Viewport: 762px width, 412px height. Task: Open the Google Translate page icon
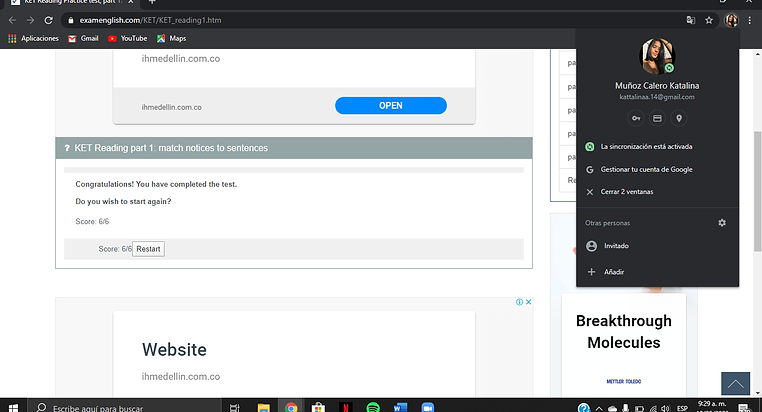691,20
